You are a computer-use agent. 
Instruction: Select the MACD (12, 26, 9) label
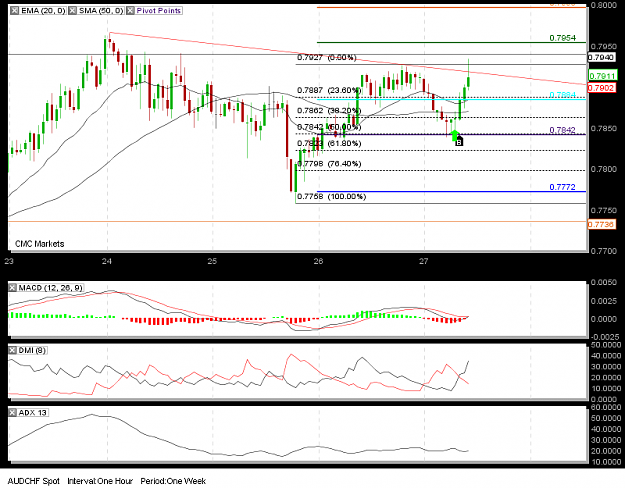pos(51,287)
